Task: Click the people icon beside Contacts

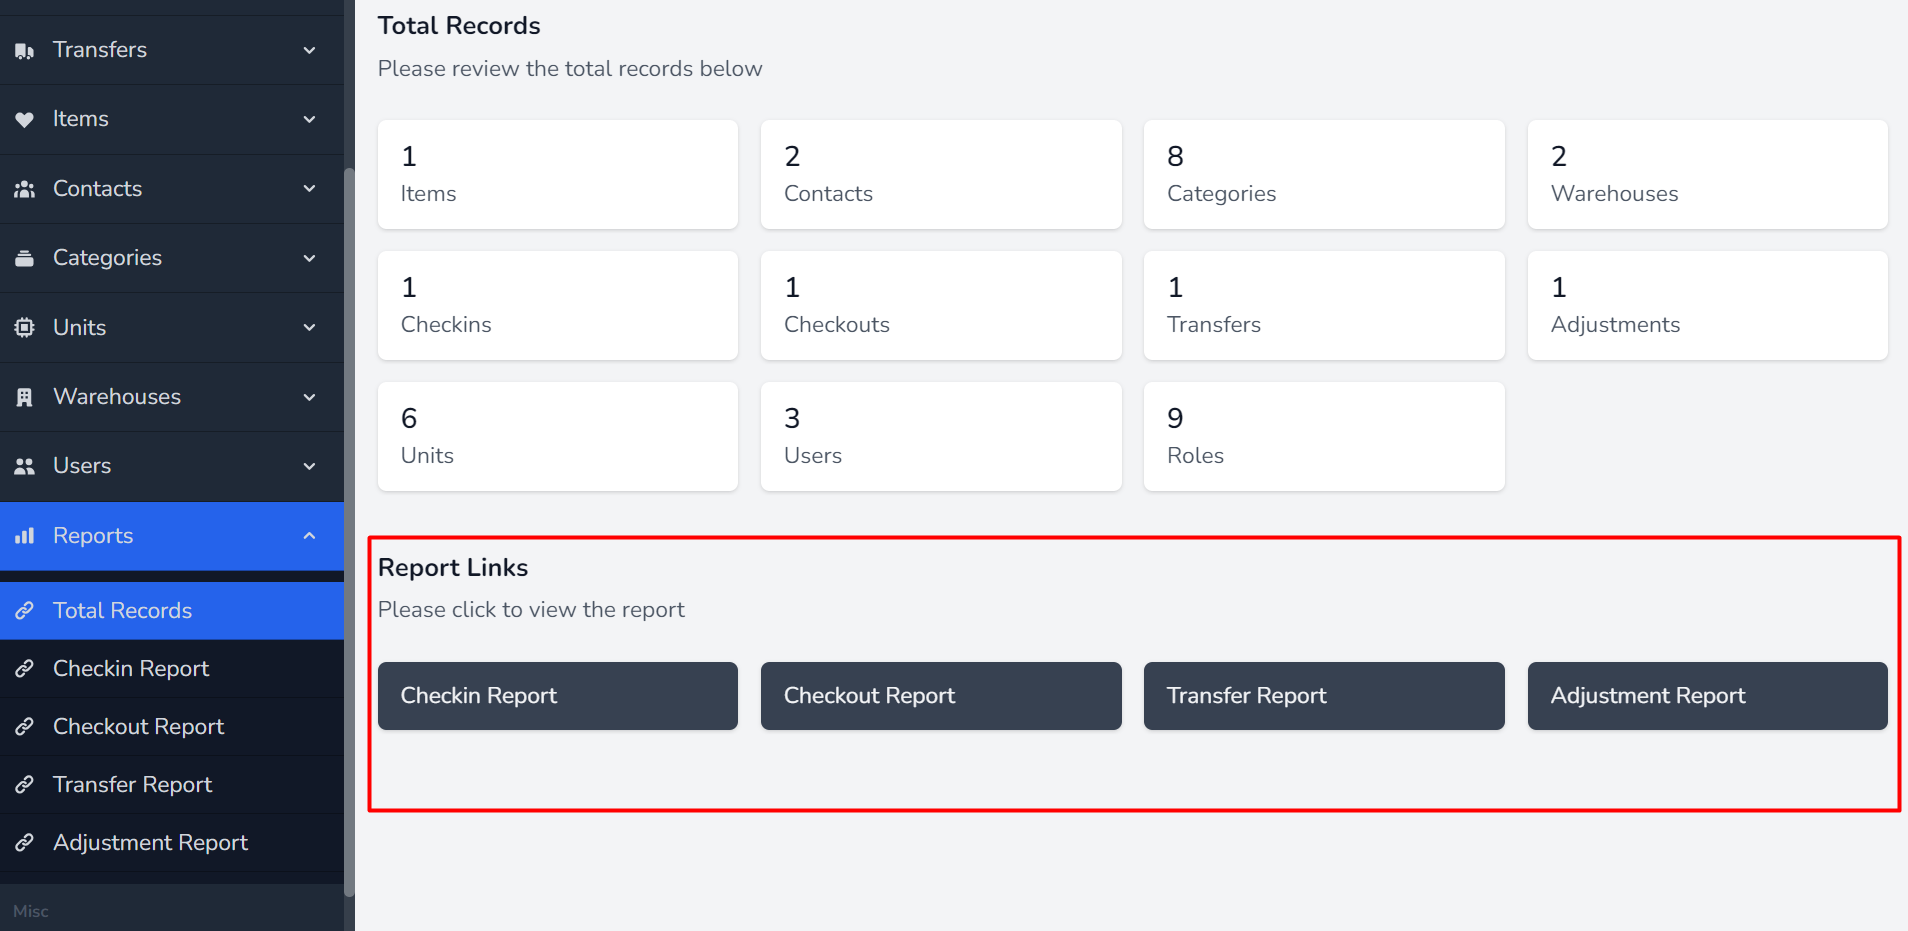Action: 25,189
